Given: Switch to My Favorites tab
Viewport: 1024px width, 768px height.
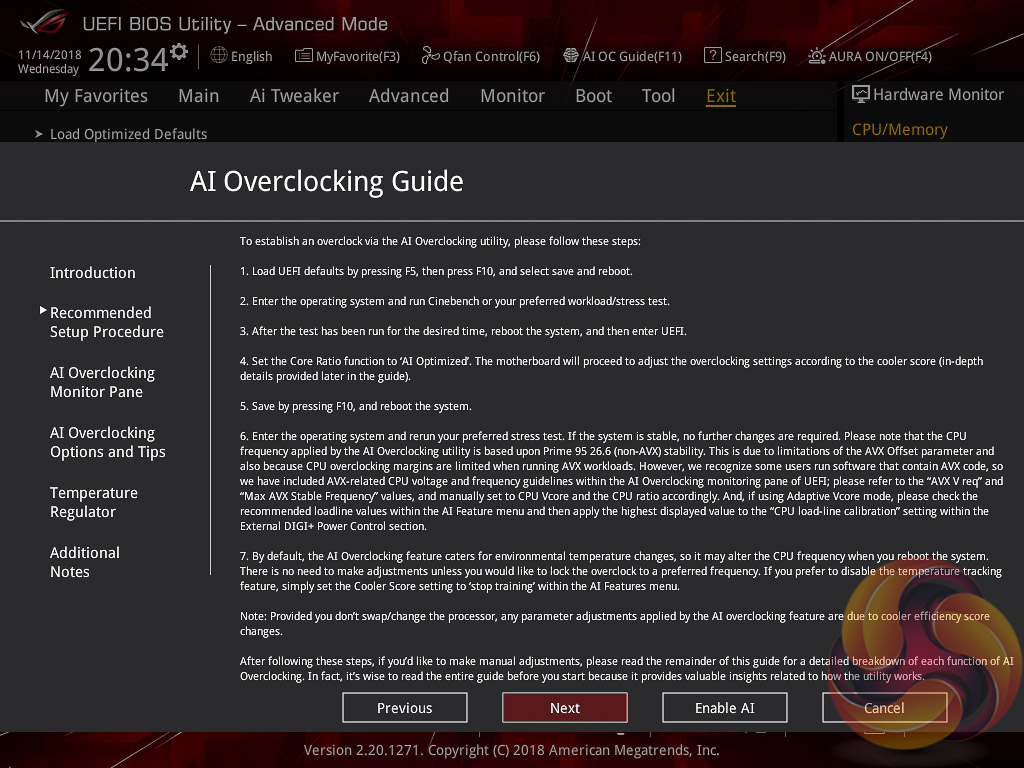Looking at the screenshot, I should [x=96, y=96].
